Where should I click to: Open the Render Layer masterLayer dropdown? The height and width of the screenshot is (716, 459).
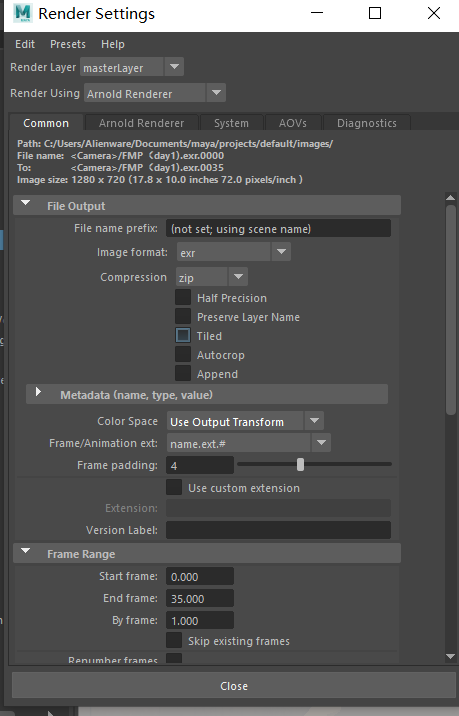click(132, 67)
